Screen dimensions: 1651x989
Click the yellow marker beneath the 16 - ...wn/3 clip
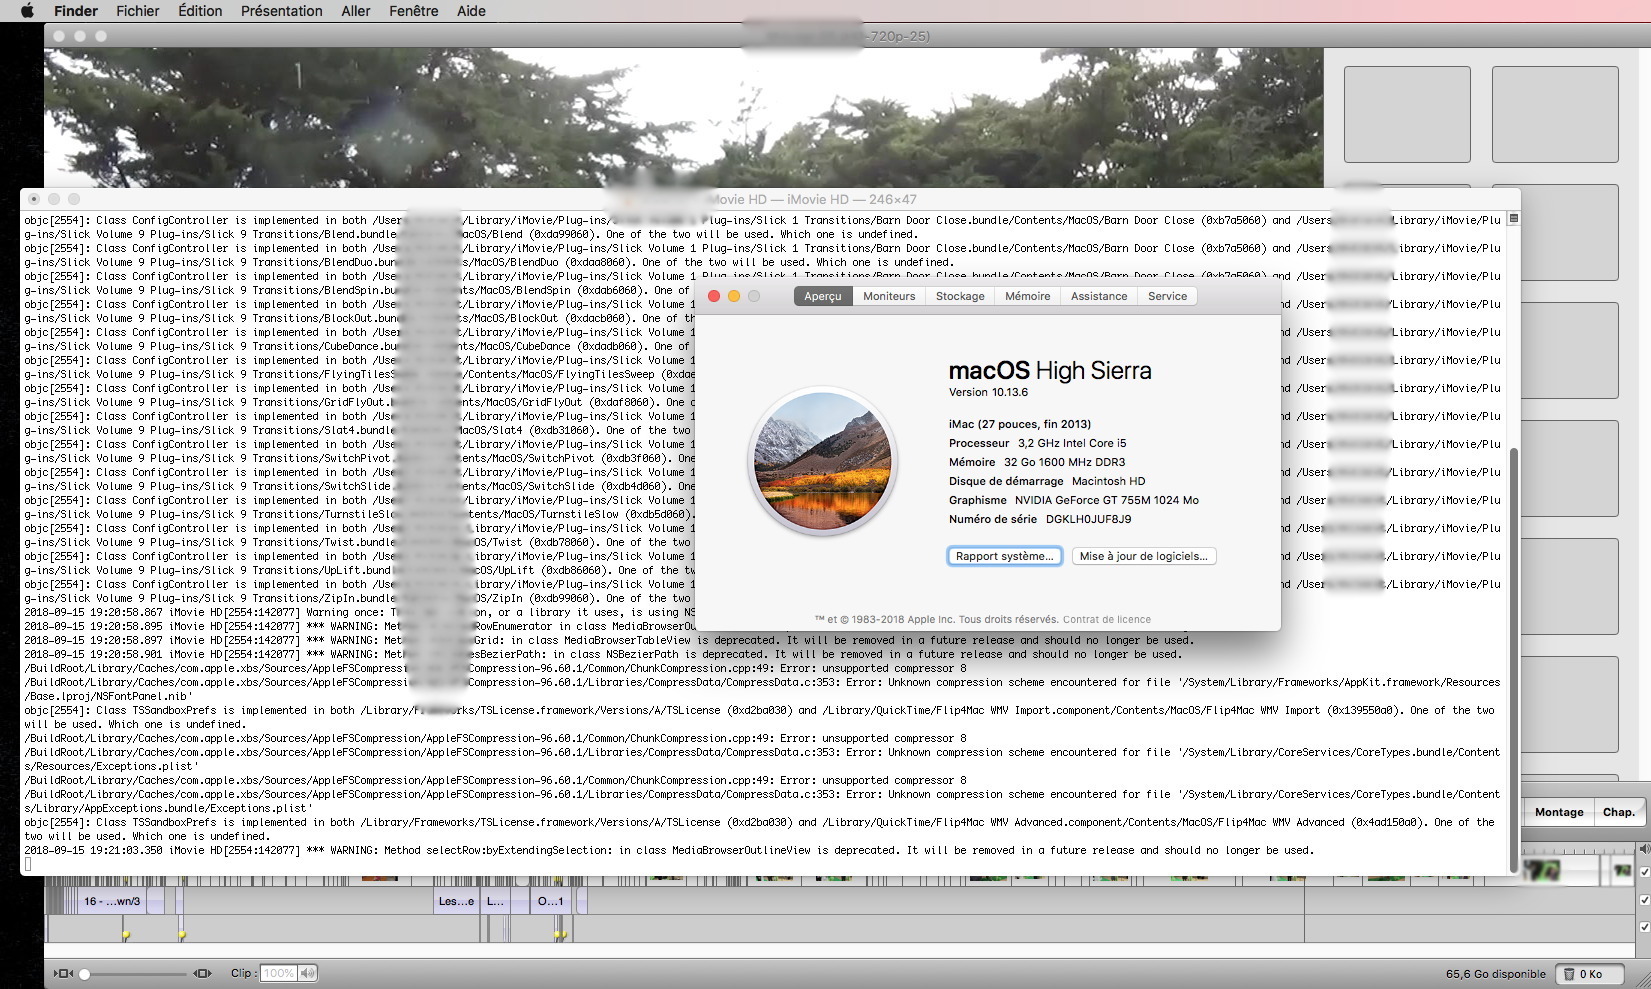126,935
